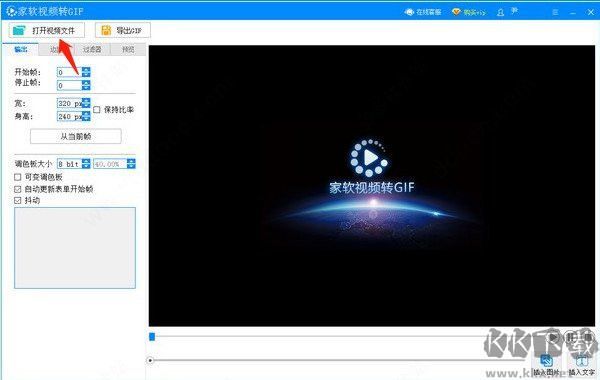Click the VIP diamond purchase icon
Image resolution: width=600 pixels, height=380 pixels.
pyautogui.click(x=456, y=12)
